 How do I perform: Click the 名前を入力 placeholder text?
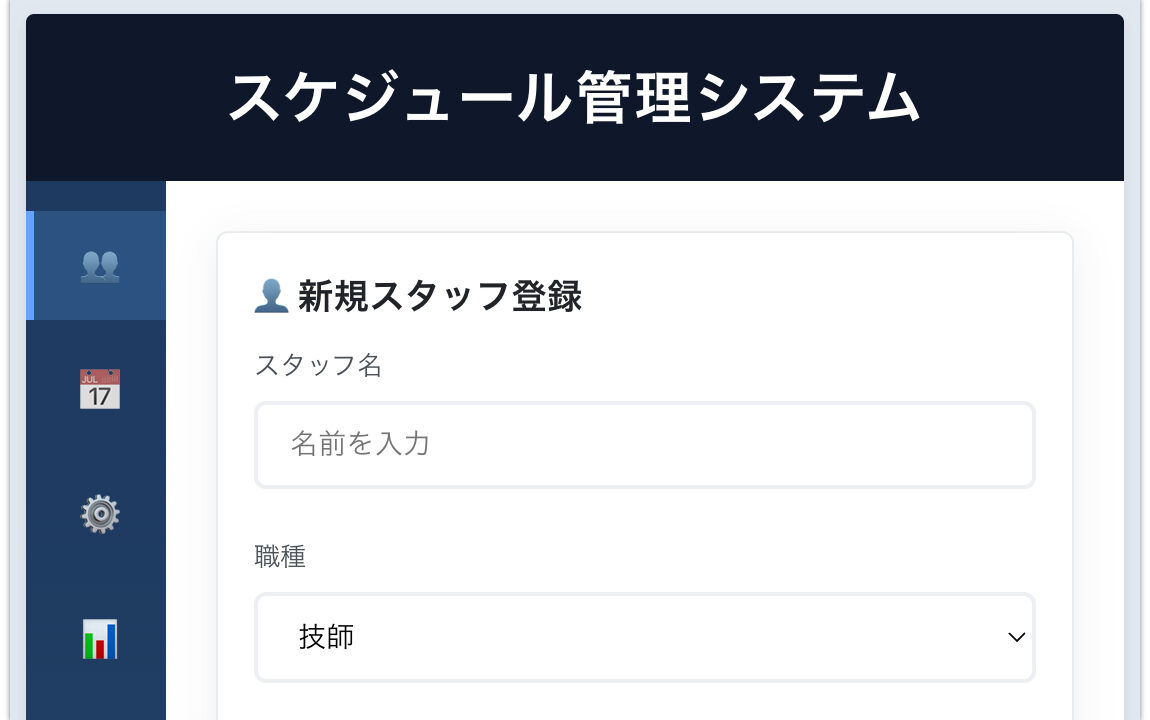(360, 444)
